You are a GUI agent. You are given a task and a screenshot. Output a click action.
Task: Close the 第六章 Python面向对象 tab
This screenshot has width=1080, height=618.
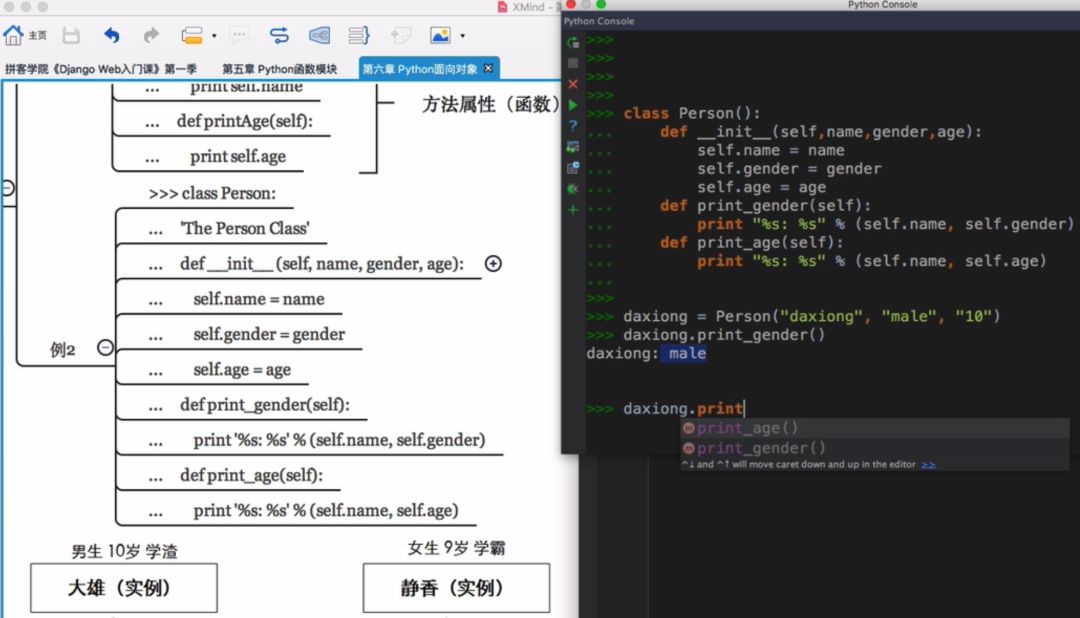(489, 68)
